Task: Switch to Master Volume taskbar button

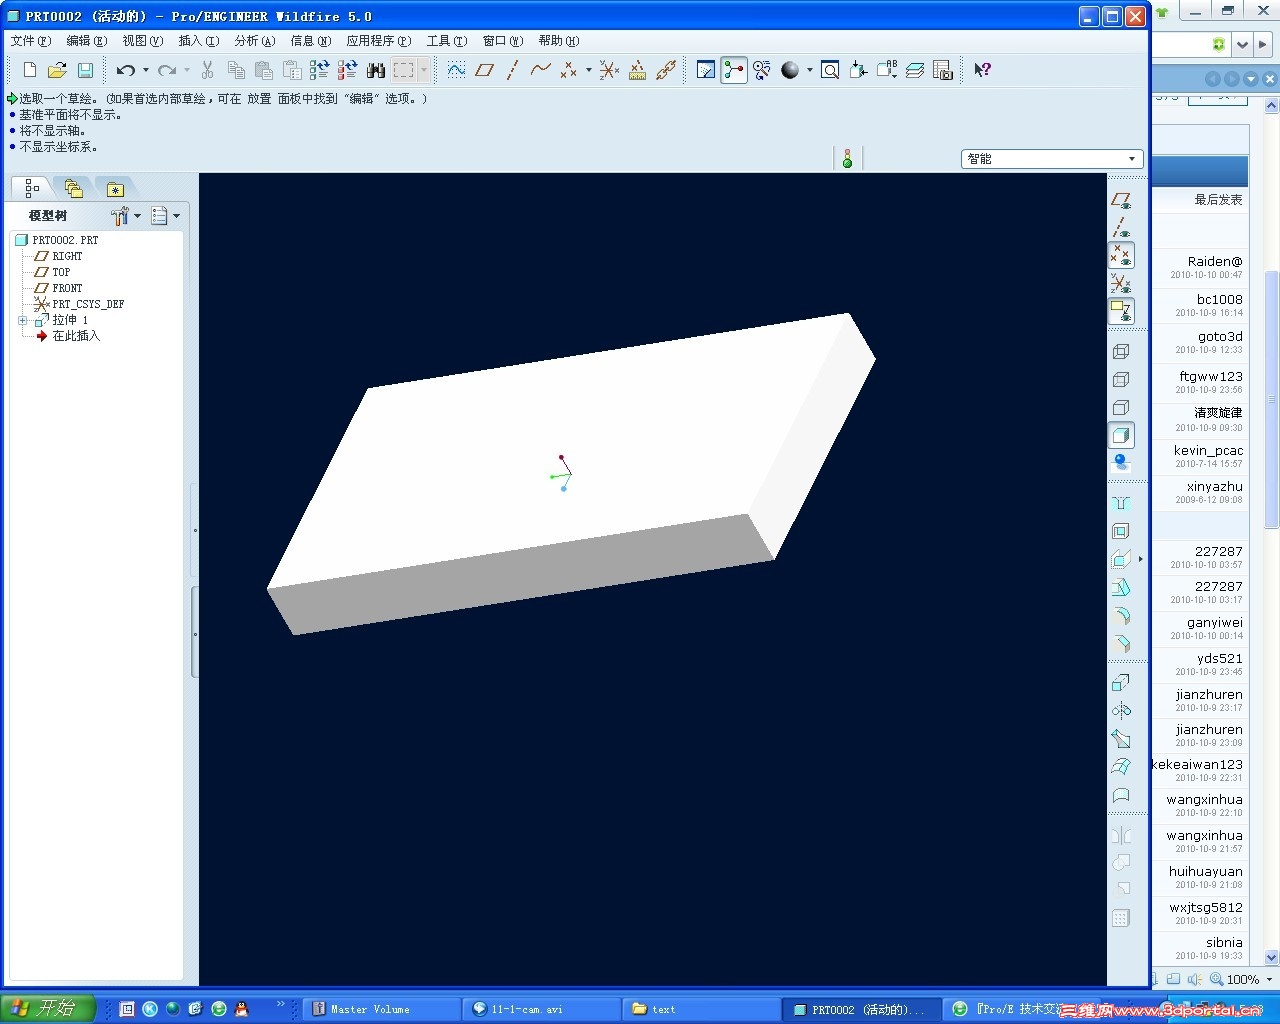Action: (384, 1009)
